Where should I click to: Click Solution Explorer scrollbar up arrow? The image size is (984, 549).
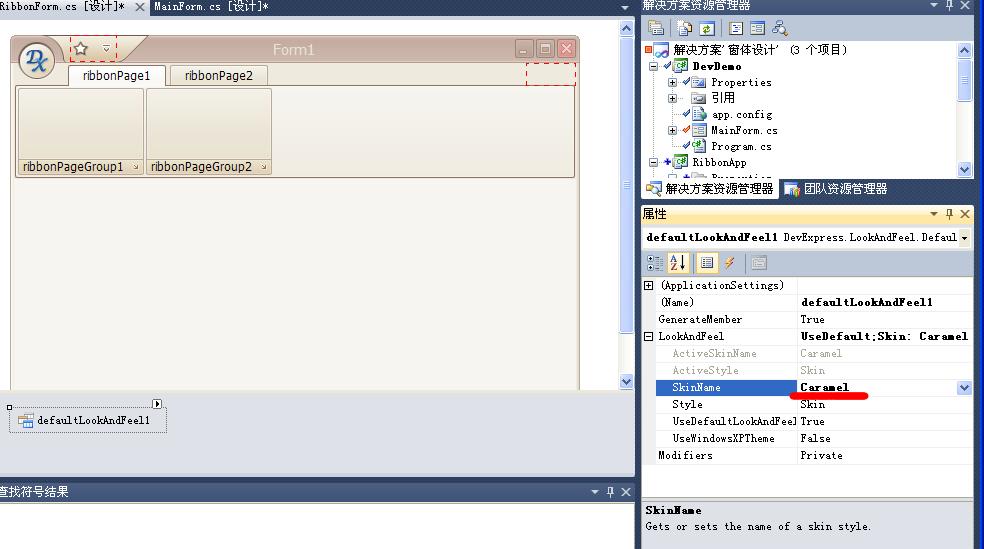965,50
